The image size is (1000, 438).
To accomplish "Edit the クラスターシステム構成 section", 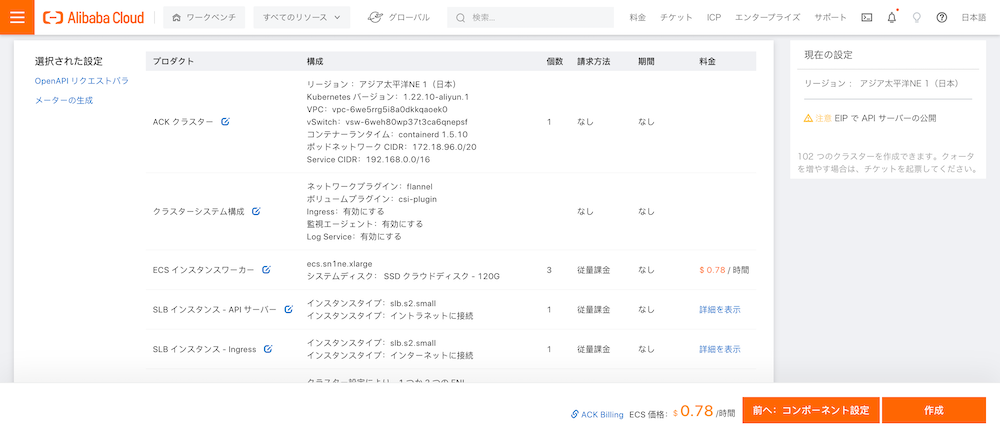I will 256,211.
